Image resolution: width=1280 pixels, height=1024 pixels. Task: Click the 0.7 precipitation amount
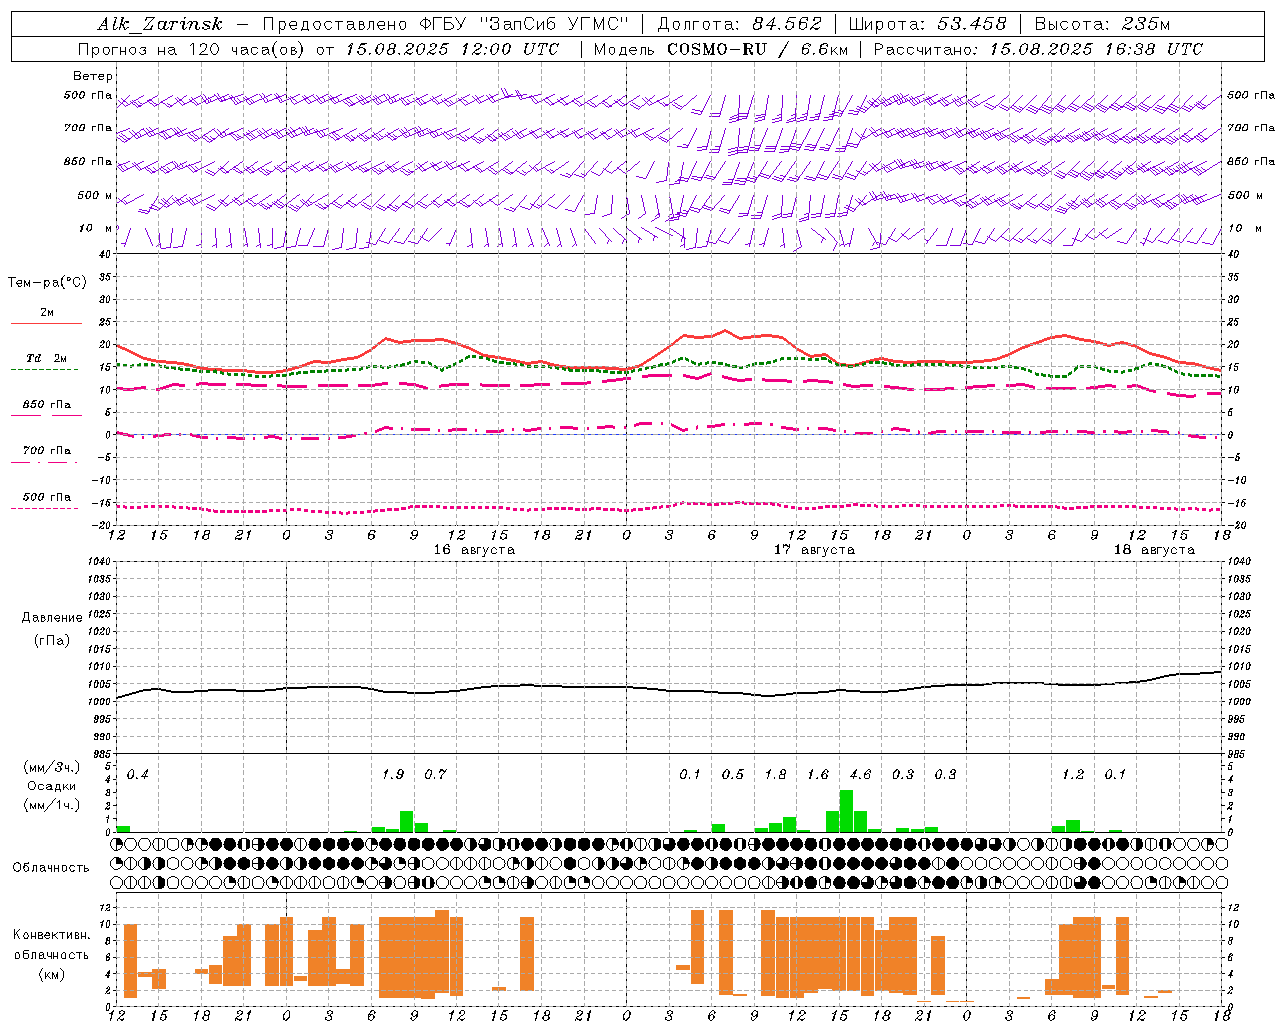[x=435, y=774]
